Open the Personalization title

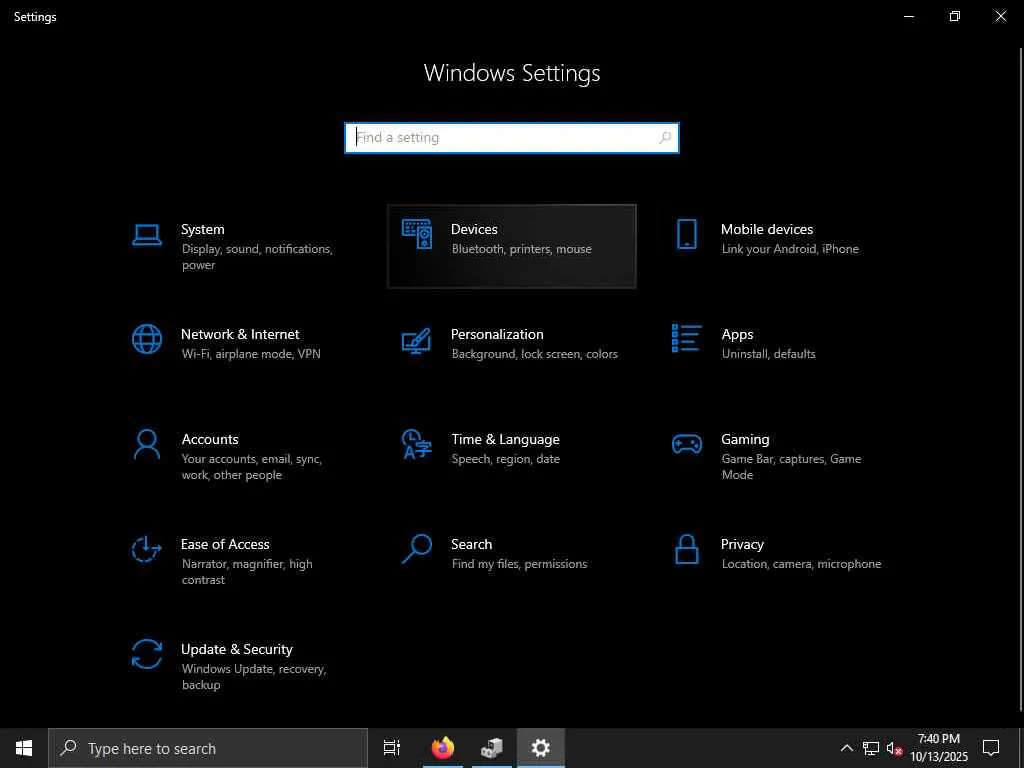click(x=497, y=334)
